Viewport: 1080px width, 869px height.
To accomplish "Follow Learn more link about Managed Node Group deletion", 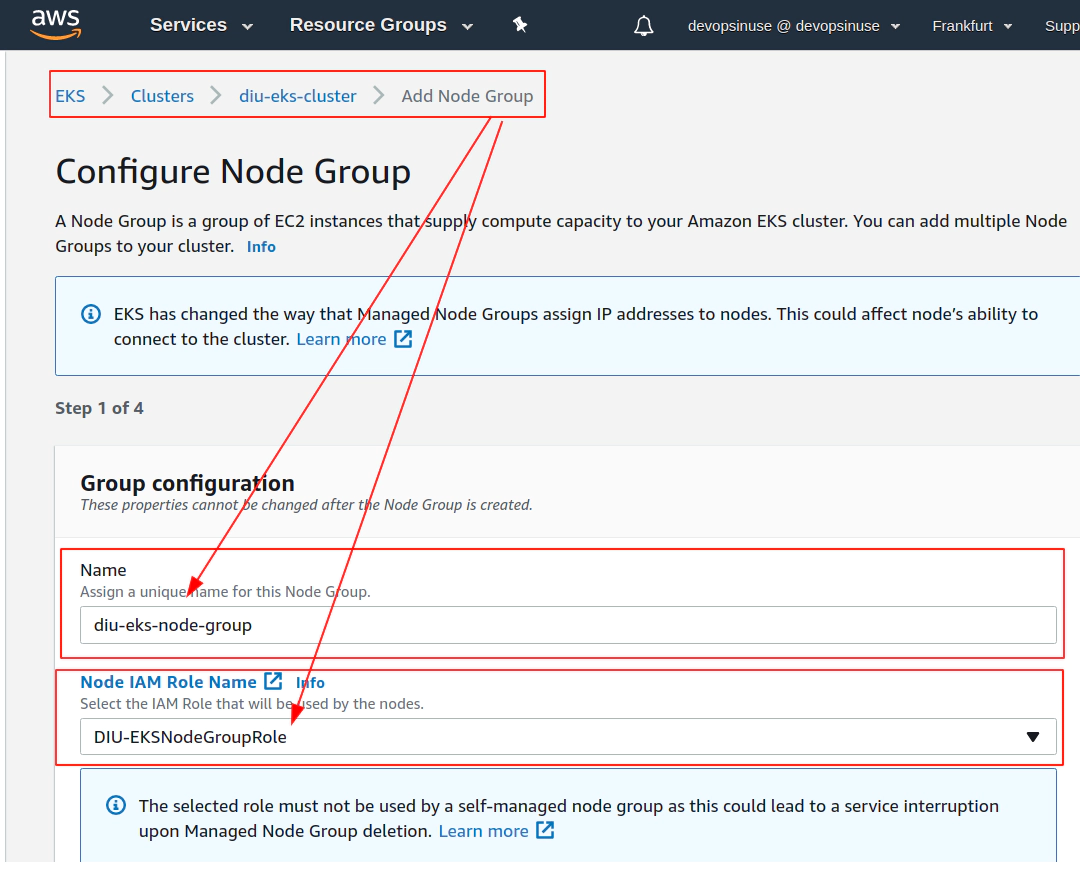I will click(484, 831).
